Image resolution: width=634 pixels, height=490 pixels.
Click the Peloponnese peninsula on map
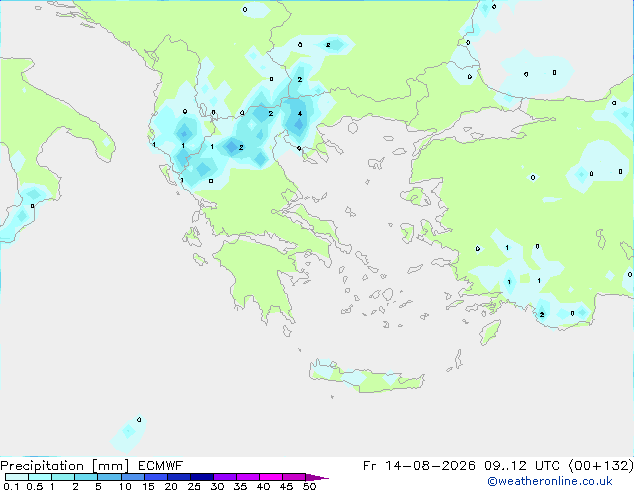click(x=263, y=275)
